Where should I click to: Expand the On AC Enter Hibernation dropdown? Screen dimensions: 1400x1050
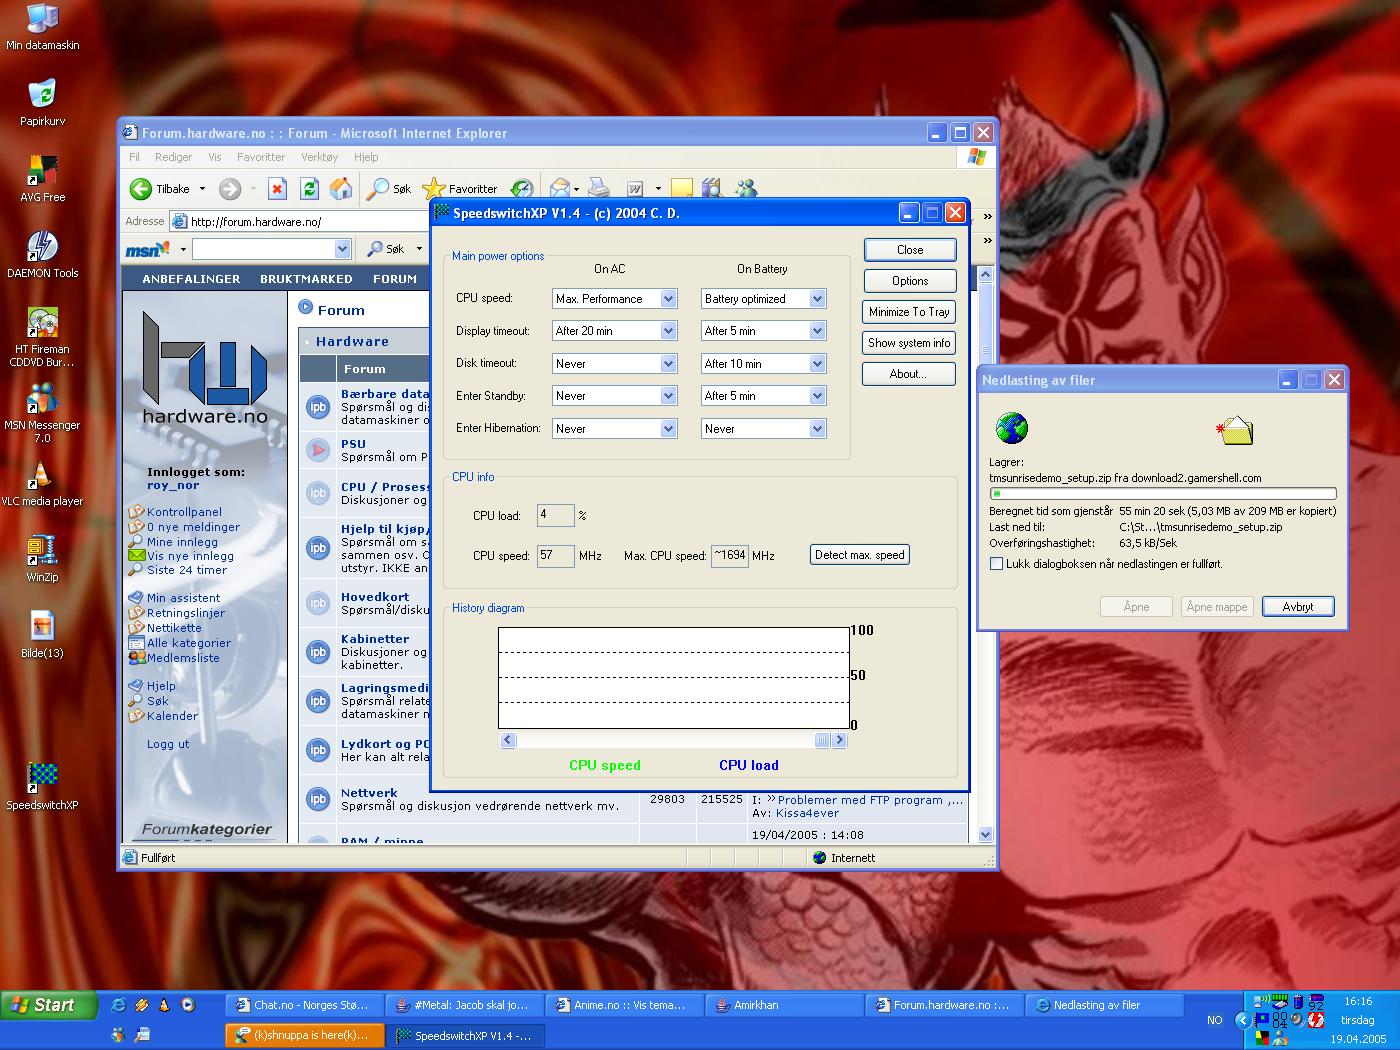(x=668, y=429)
